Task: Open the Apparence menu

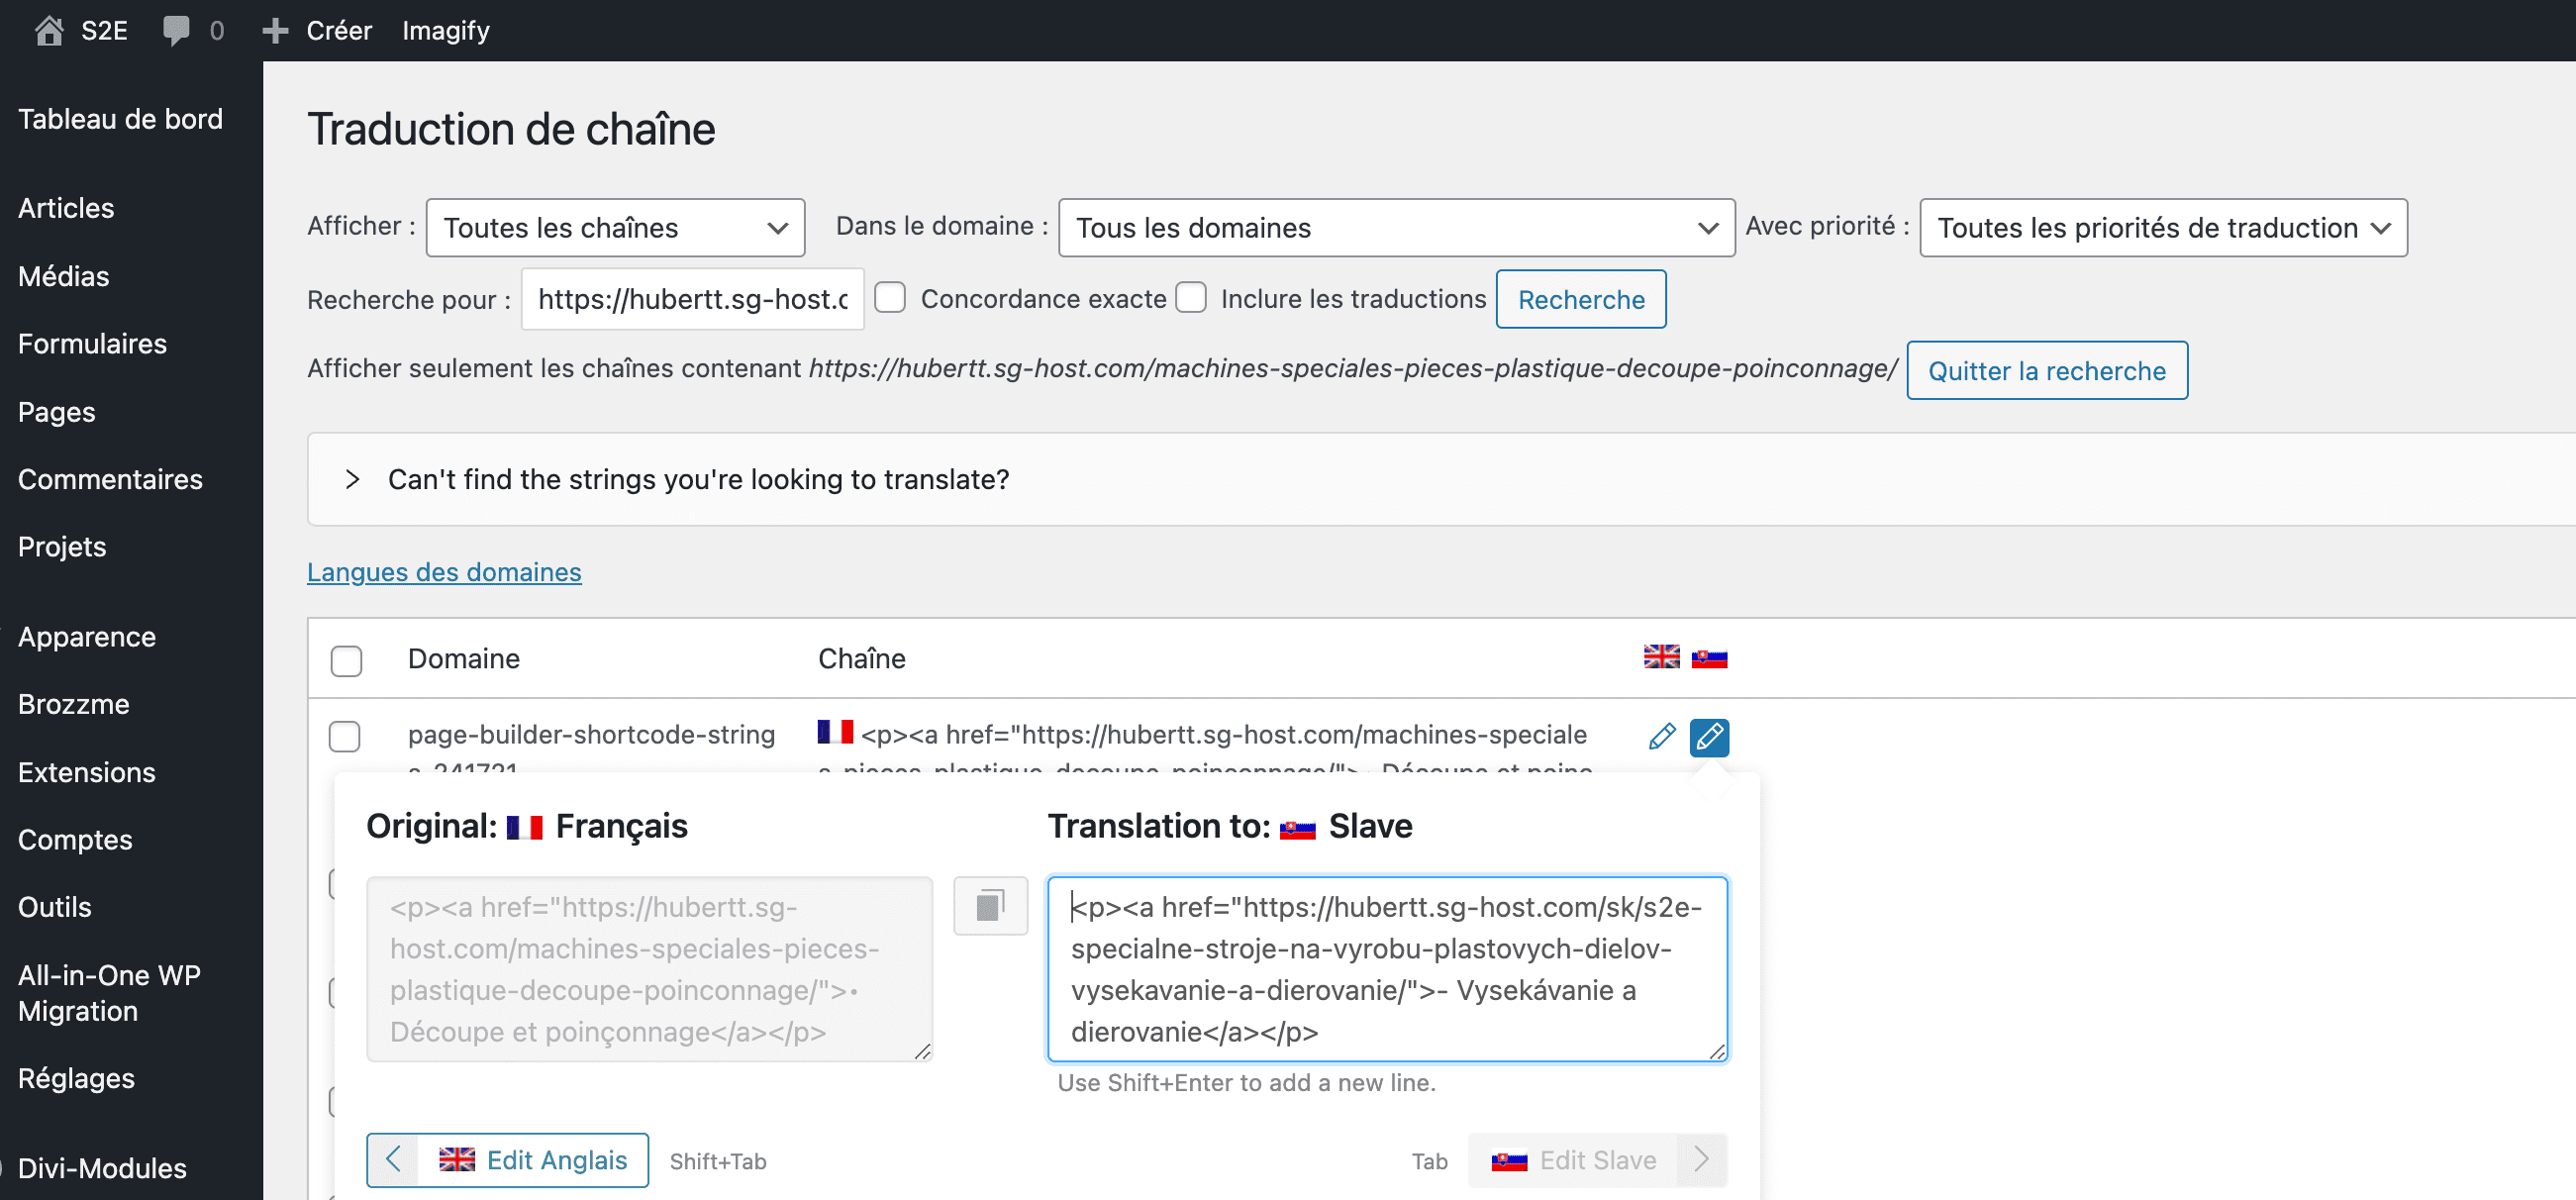Action: [87, 637]
